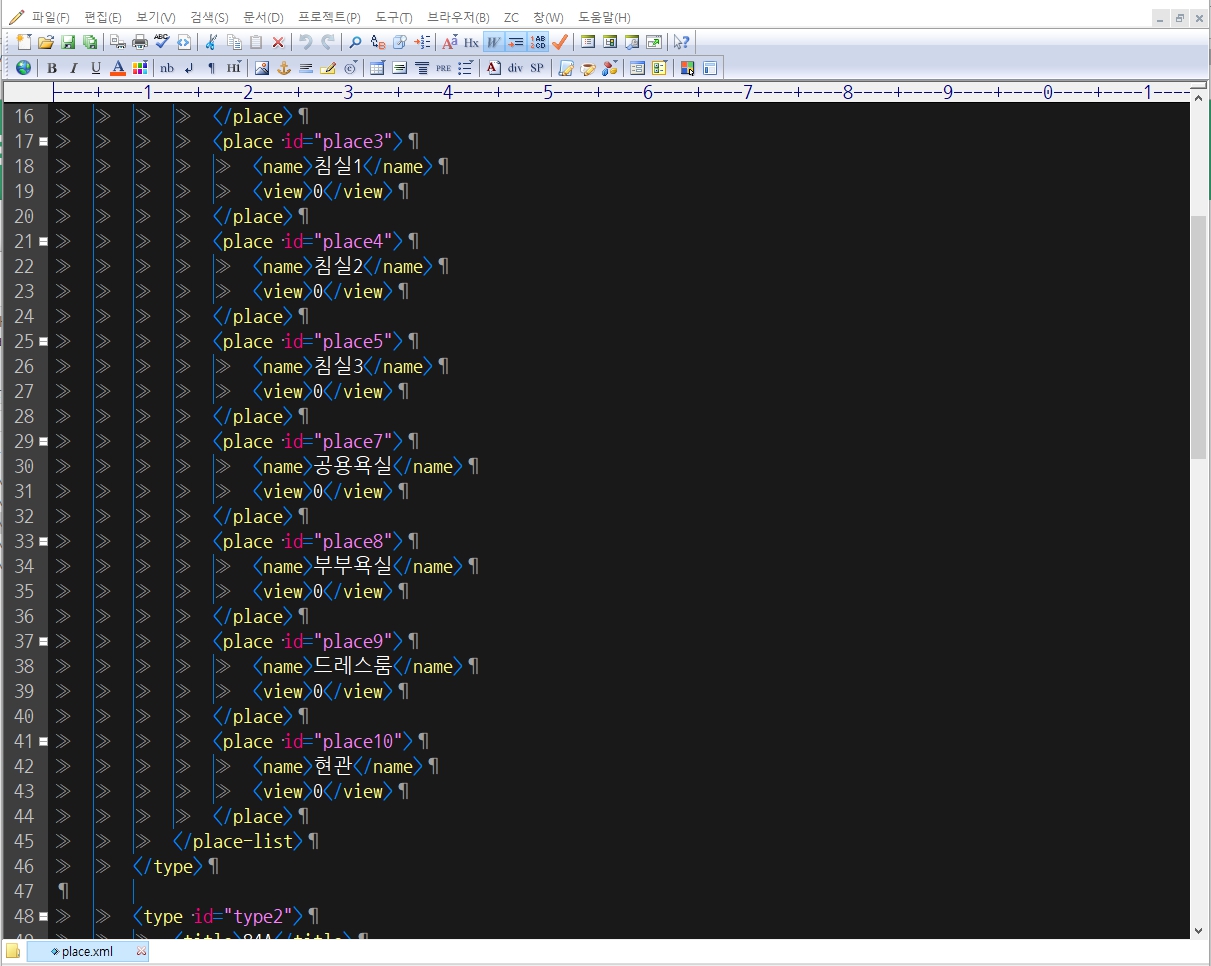Create a new document with the New icon
This screenshot has width=1211, height=966.
click(24, 42)
